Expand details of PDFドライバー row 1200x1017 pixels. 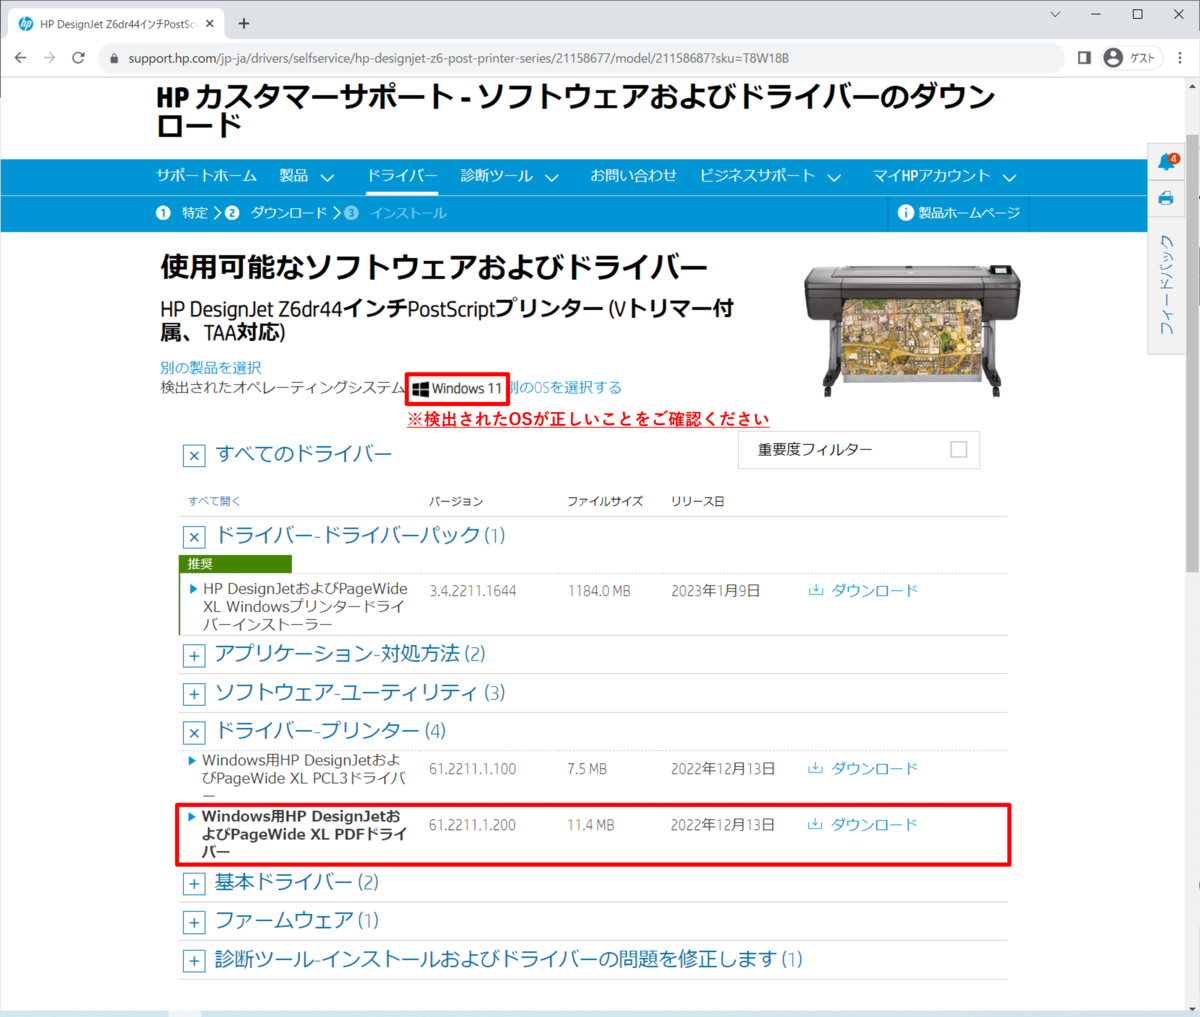193,817
